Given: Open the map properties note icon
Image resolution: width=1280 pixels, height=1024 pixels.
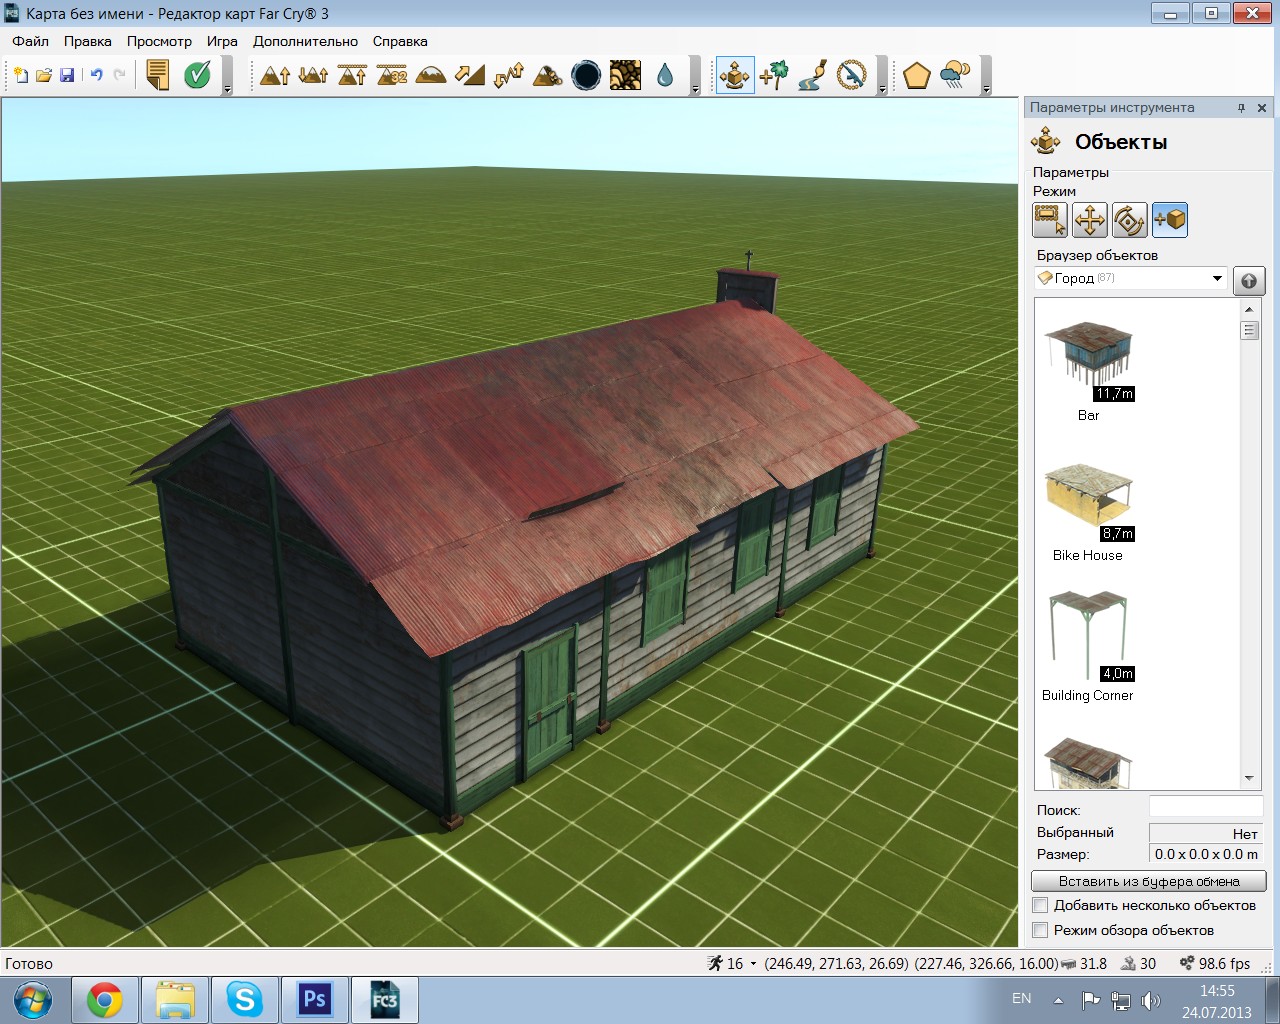Looking at the screenshot, I should pyautogui.click(x=158, y=75).
